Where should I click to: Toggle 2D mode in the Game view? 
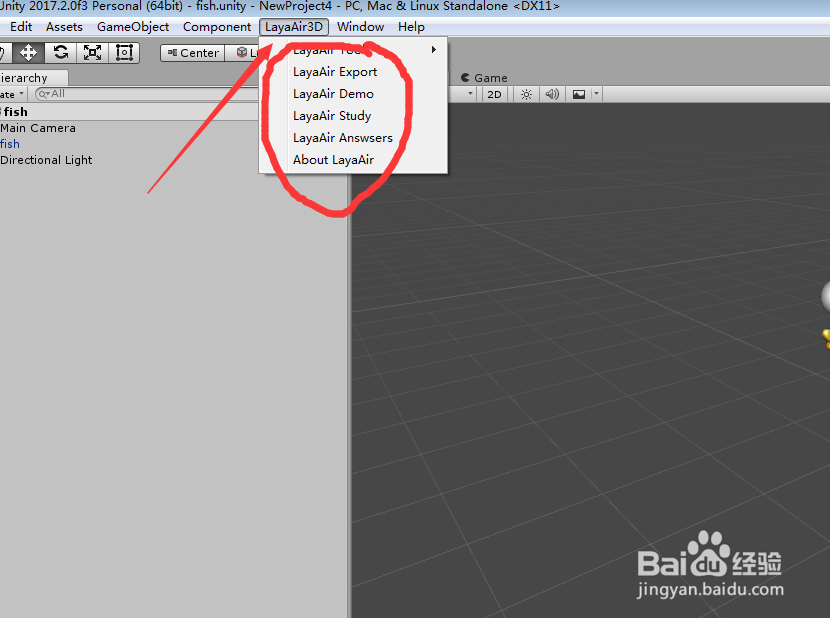(495, 93)
